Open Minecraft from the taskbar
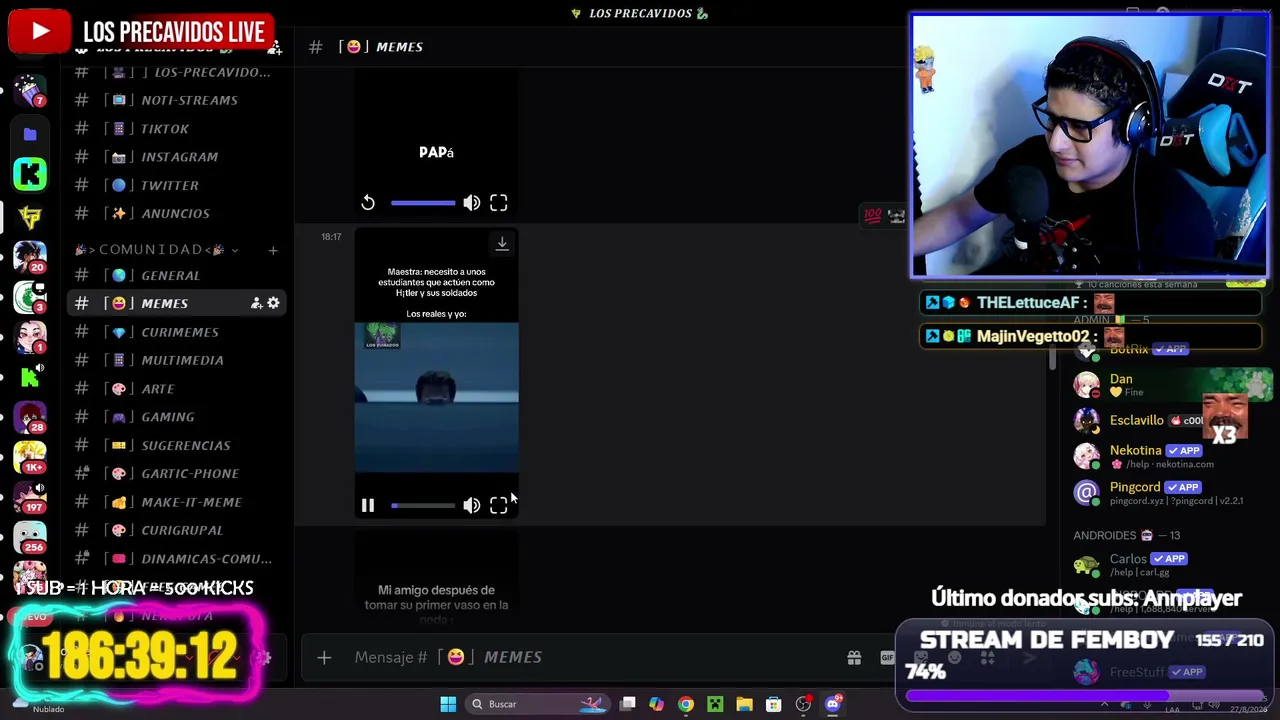 click(715, 704)
